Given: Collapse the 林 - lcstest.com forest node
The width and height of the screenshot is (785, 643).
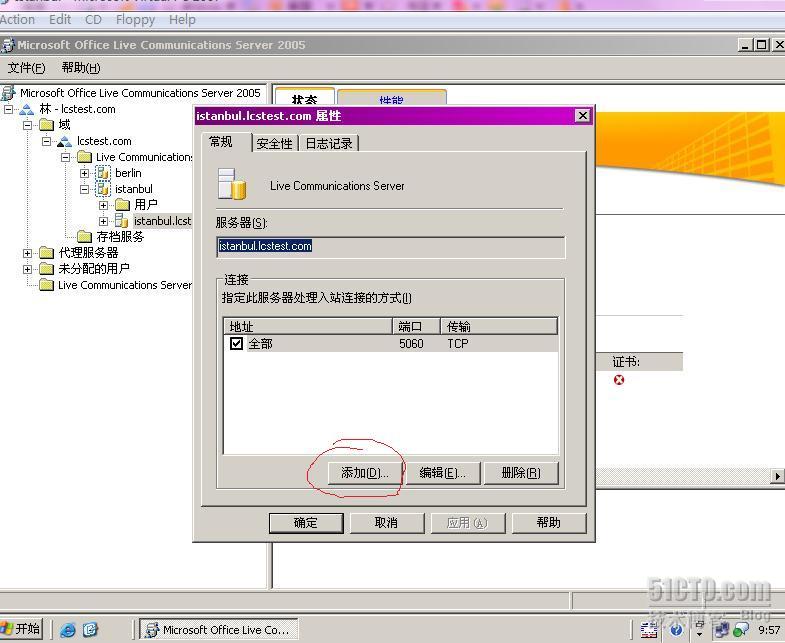Looking at the screenshot, I should tap(9, 109).
